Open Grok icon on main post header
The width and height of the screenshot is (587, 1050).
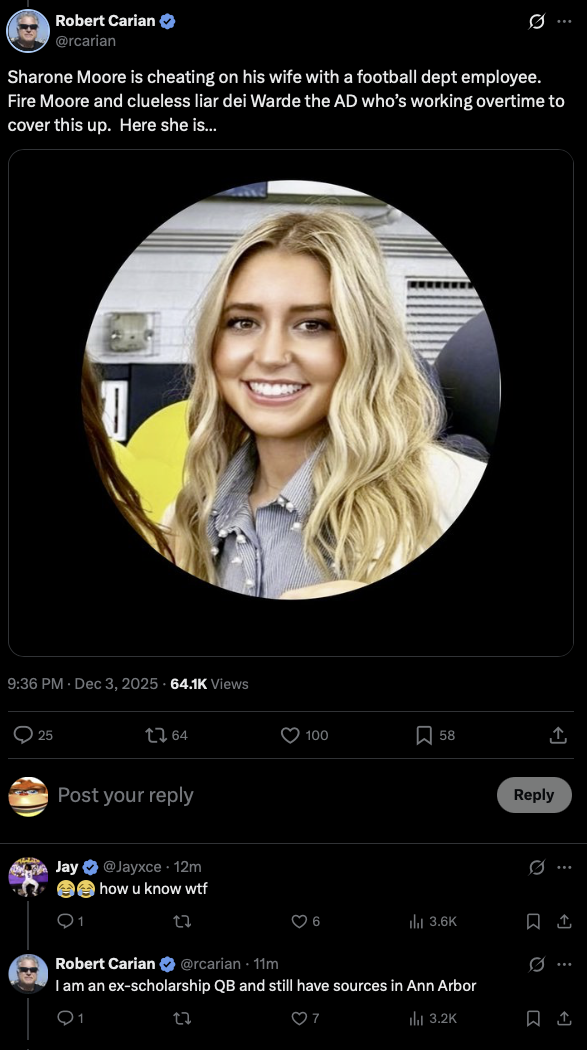(536, 21)
